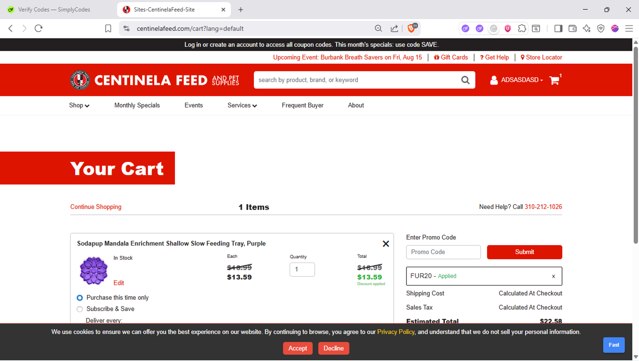Screen dimensions: 639x361
Task: Open Monthly Specials page
Action: point(137,106)
